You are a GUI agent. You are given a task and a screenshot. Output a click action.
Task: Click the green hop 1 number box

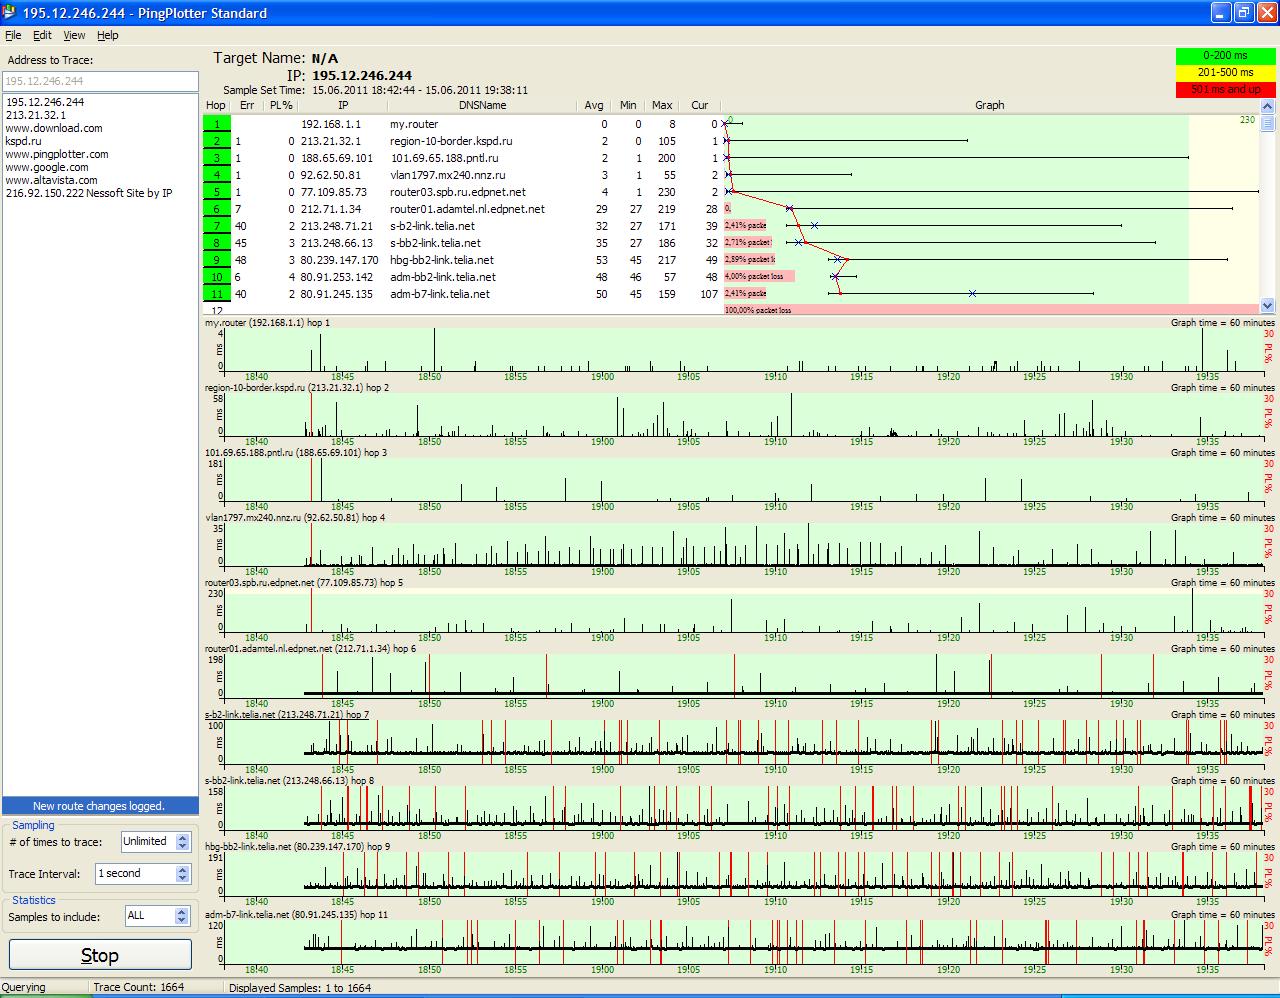(x=217, y=124)
